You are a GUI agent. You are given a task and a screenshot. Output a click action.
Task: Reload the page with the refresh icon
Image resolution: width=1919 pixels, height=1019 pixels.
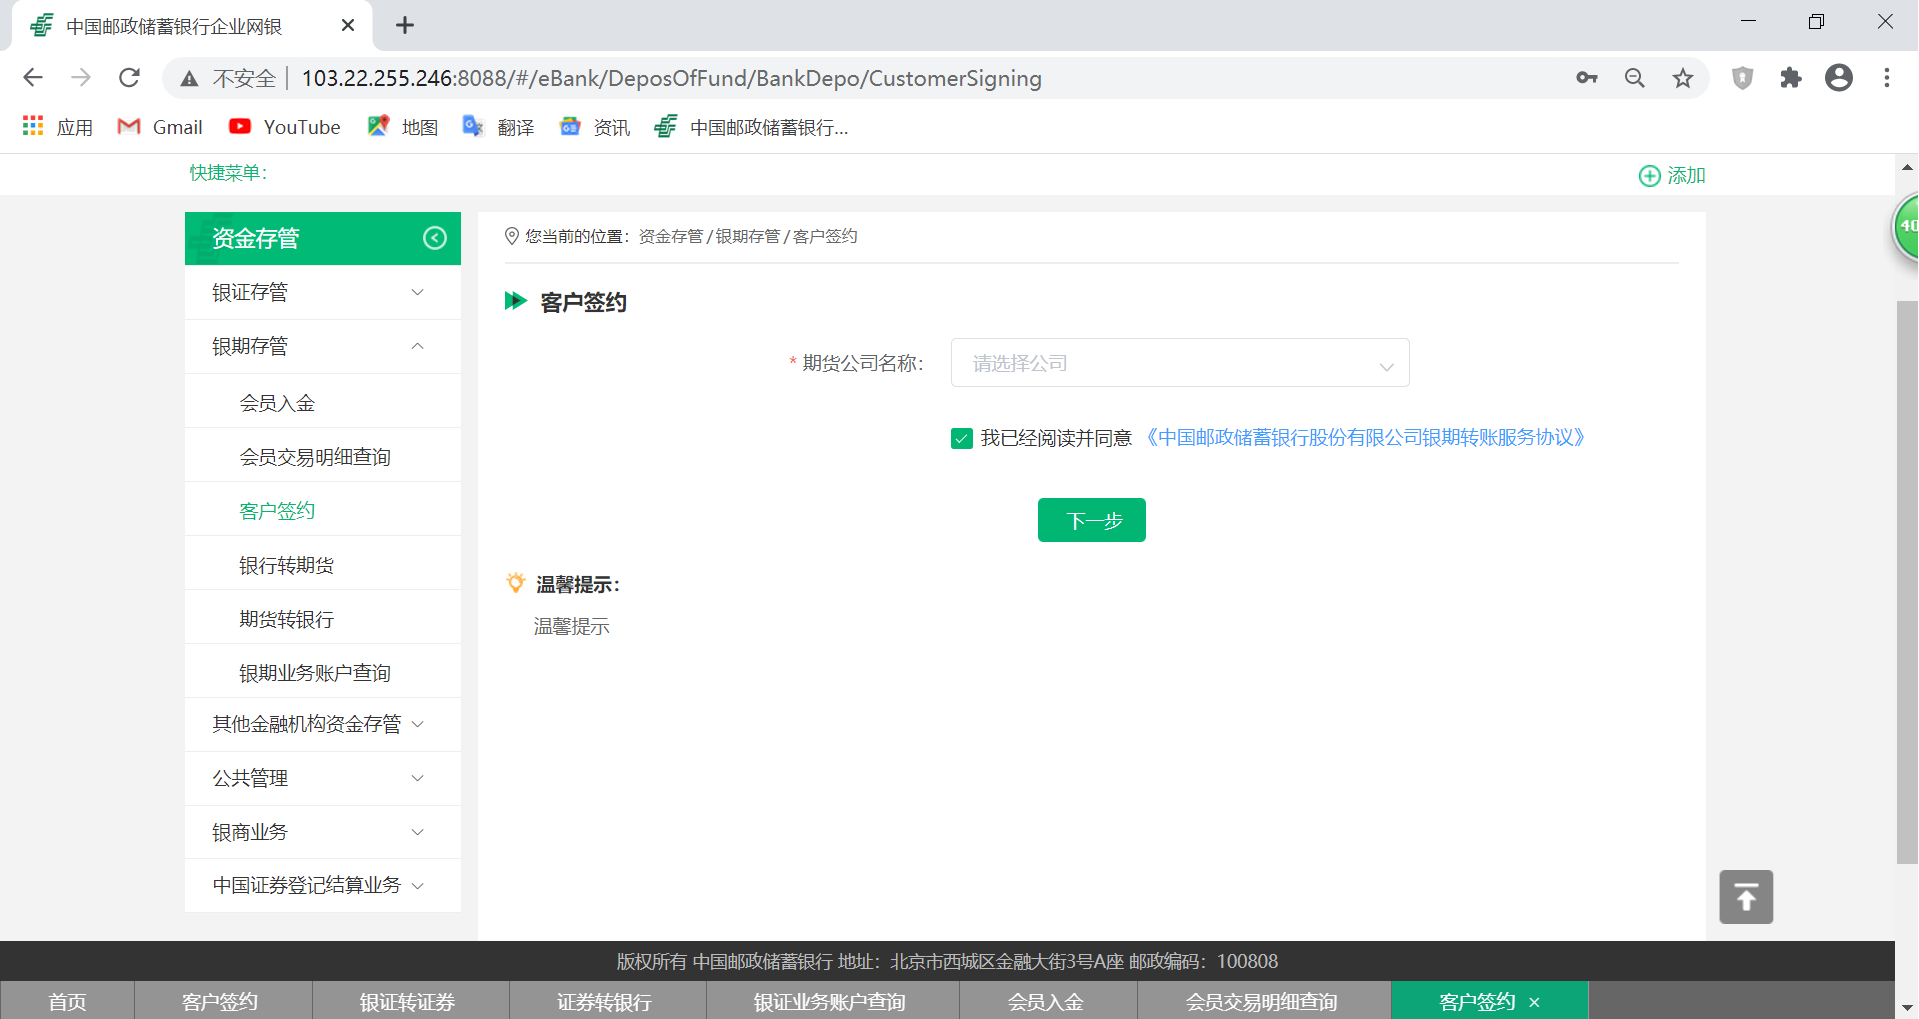129,78
